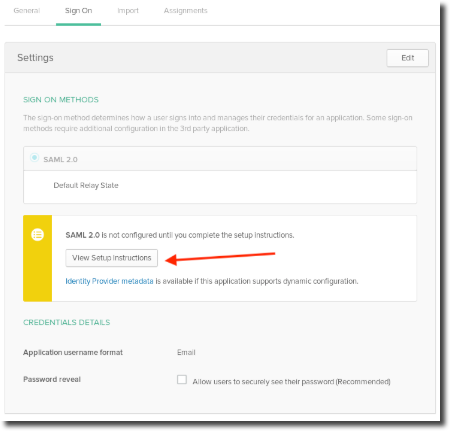This screenshot has height=431, width=450.
Task: Click the CREDENTIALS DETAILS heading
Action: tap(66, 322)
